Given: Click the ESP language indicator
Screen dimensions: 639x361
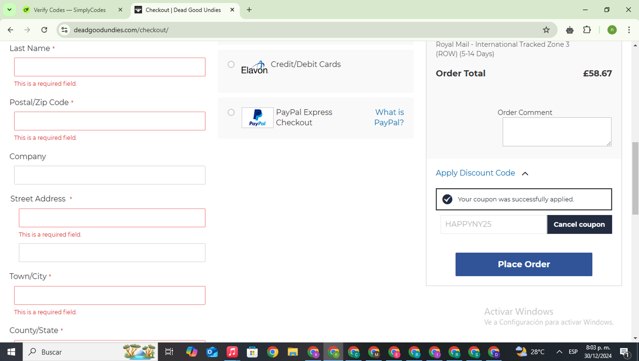Looking at the screenshot, I should [573, 352].
